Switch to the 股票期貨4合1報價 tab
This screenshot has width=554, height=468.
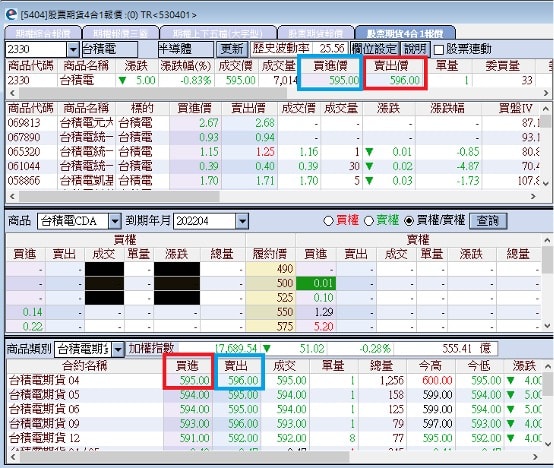point(405,34)
